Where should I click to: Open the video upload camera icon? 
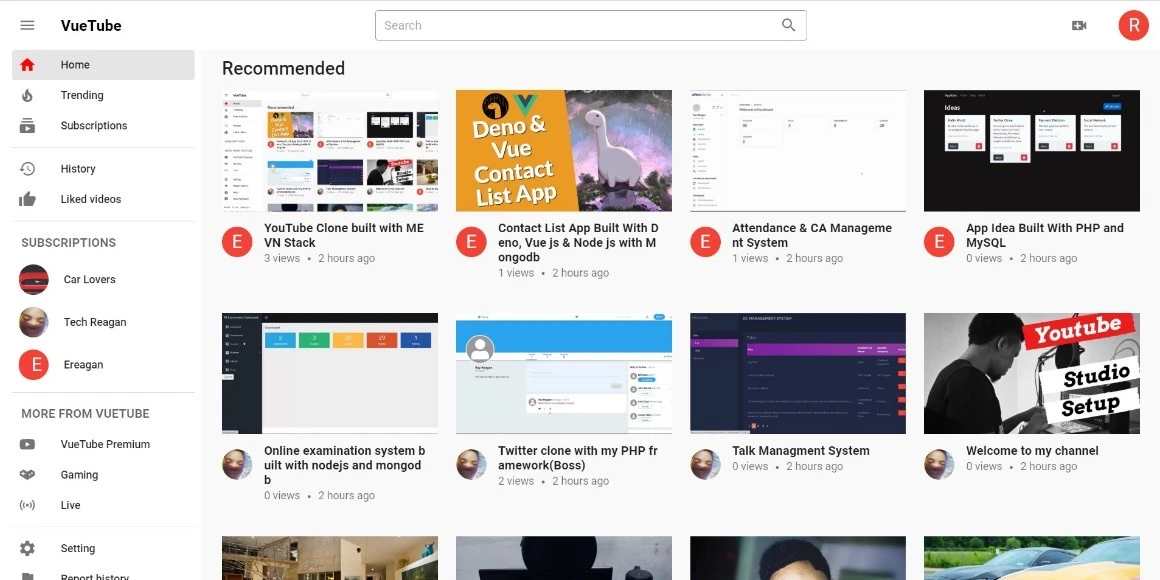pyautogui.click(x=1079, y=25)
